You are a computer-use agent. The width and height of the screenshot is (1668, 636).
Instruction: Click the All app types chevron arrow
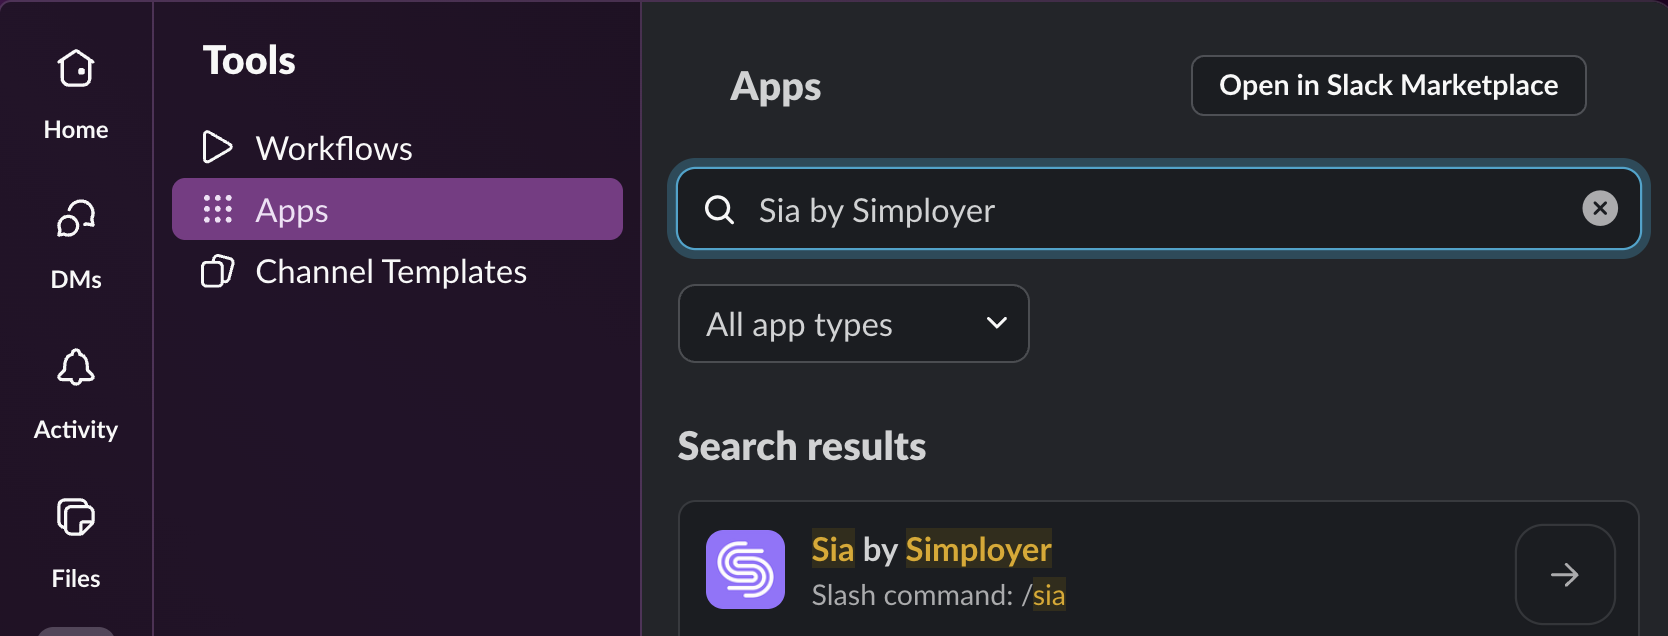click(x=996, y=323)
